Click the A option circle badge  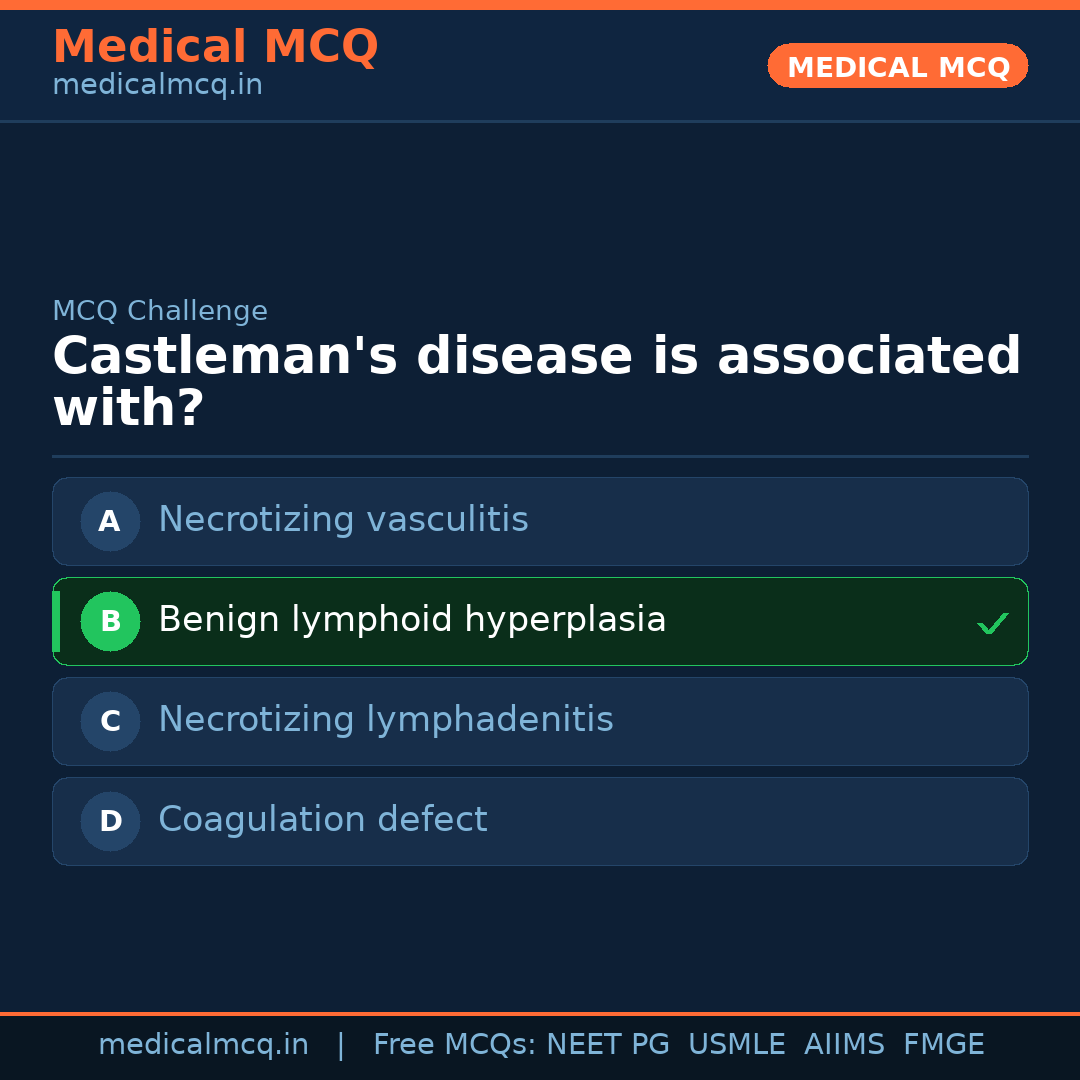click(110, 521)
